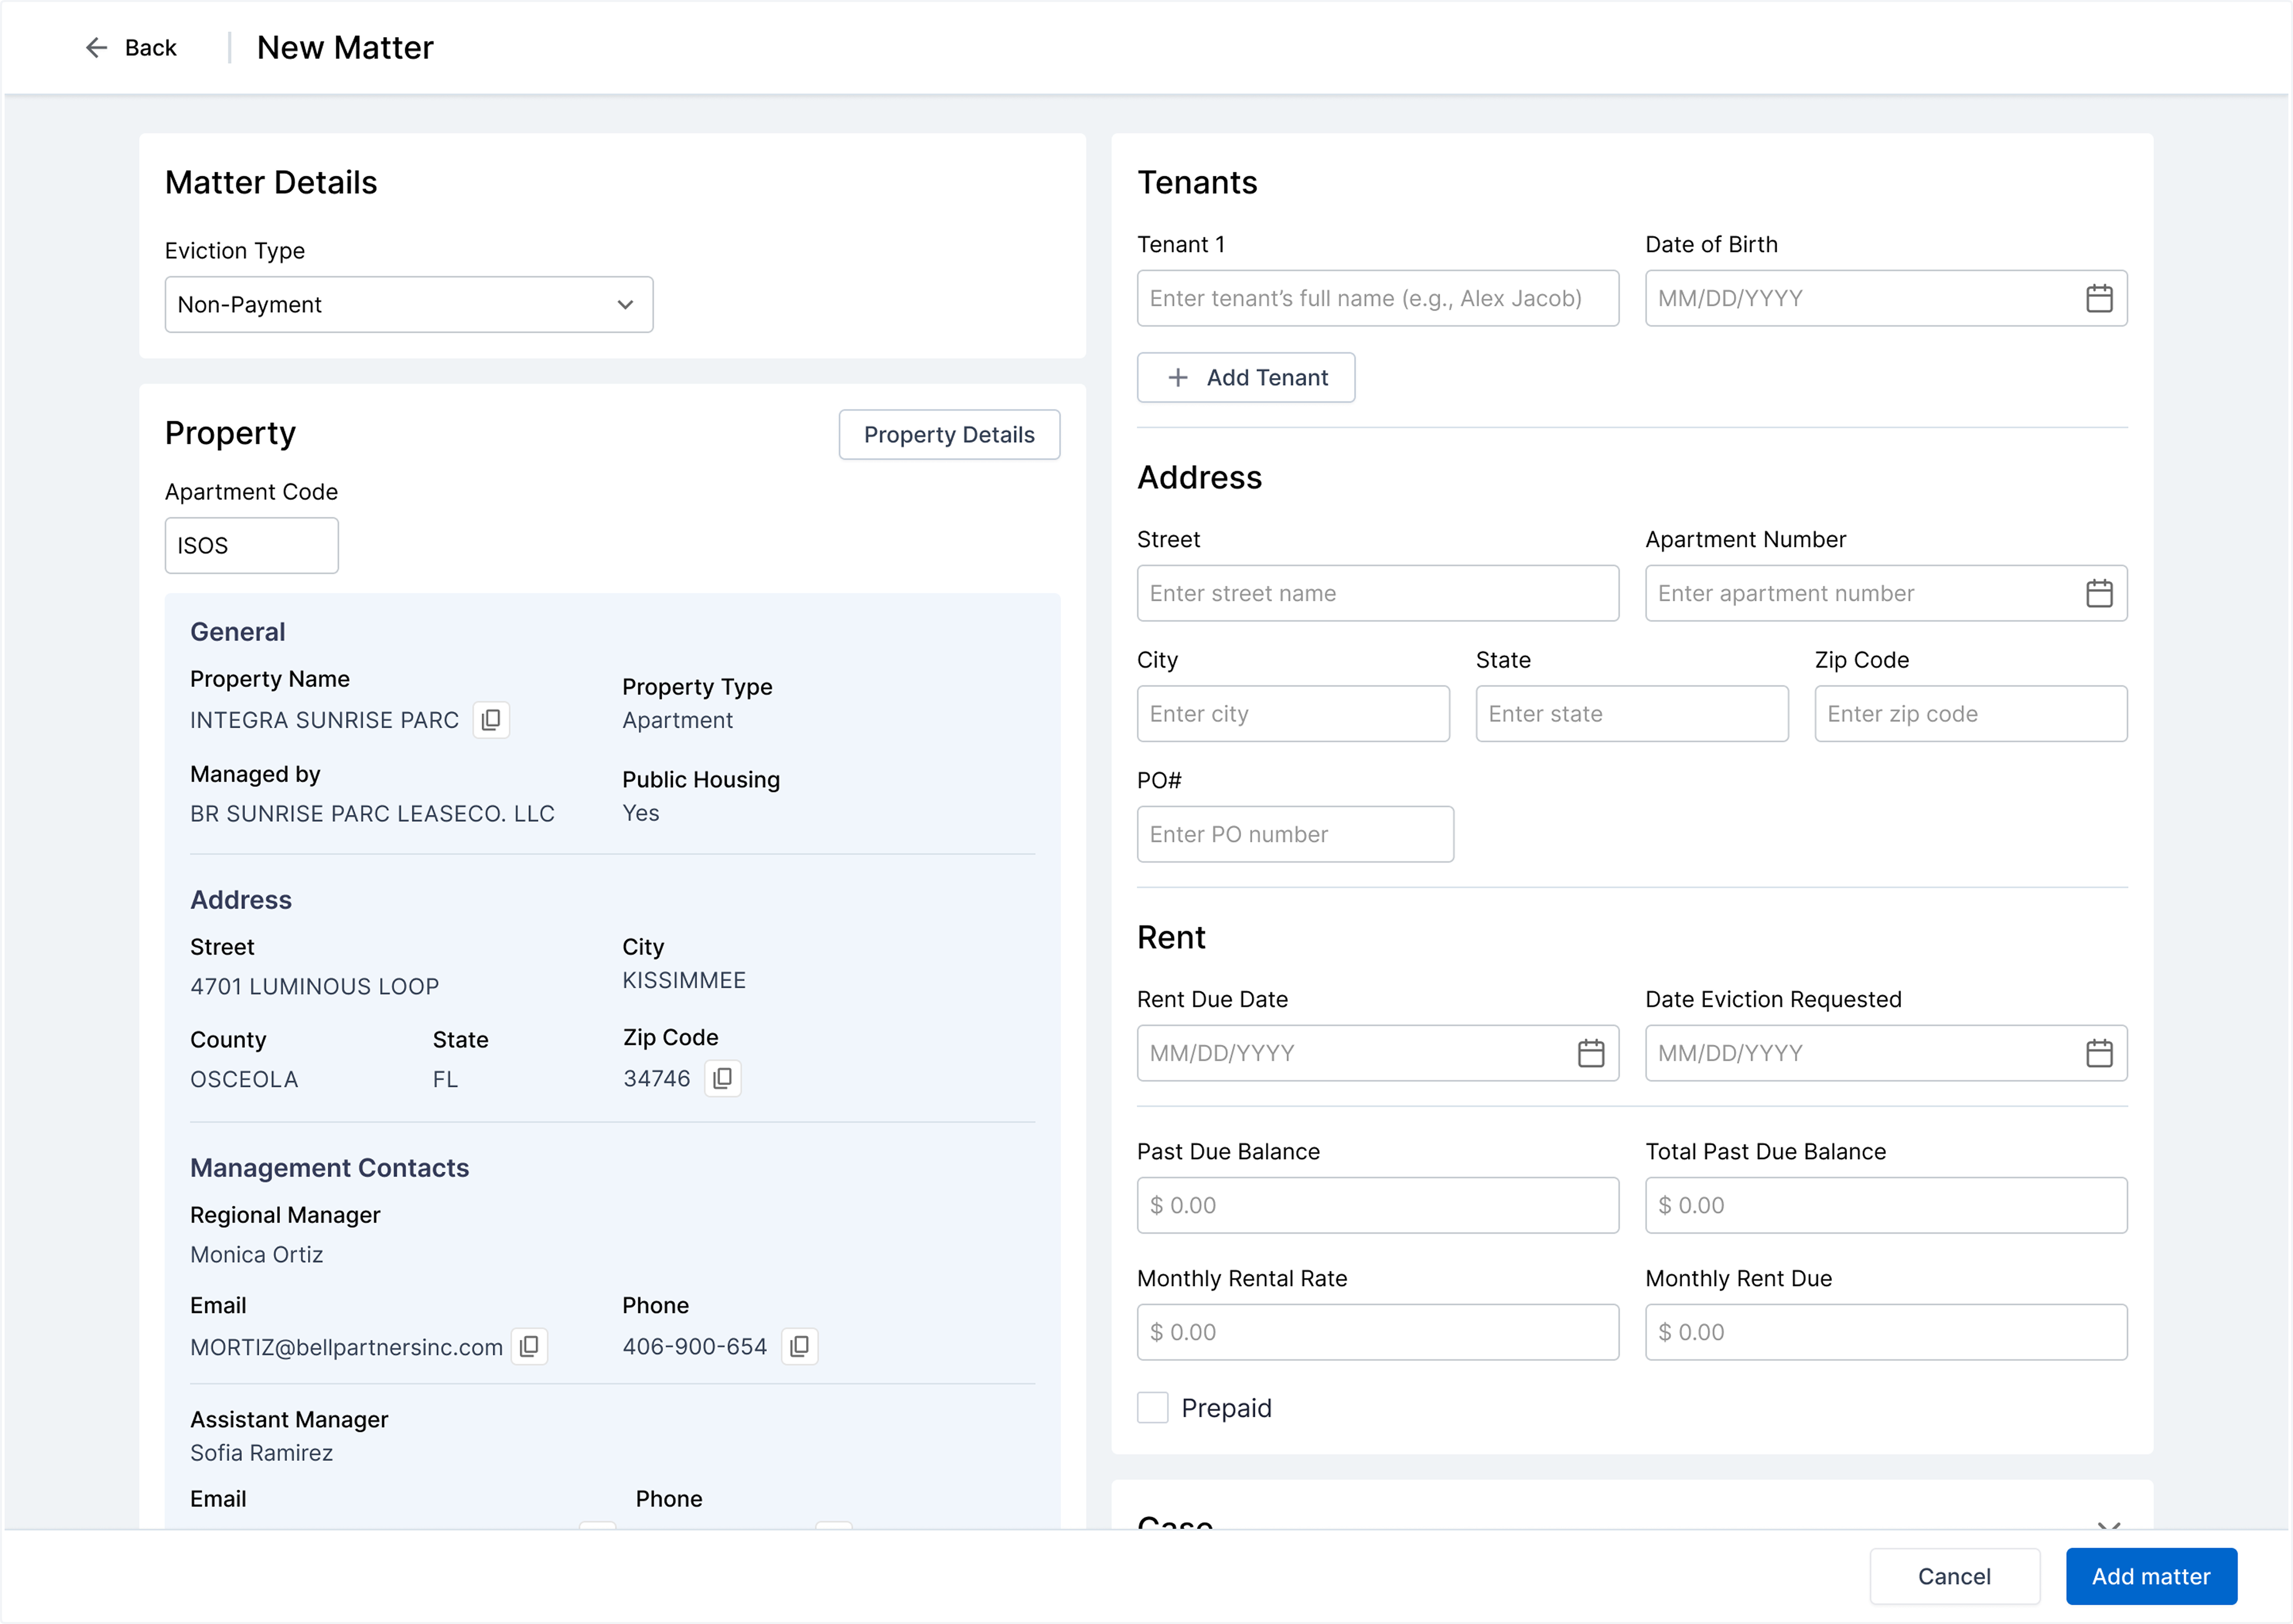The height and width of the screenshot is (1624, 2293).
Task: Open the Date Eviction Requested calendar picker
Action: (2100, 1053)
